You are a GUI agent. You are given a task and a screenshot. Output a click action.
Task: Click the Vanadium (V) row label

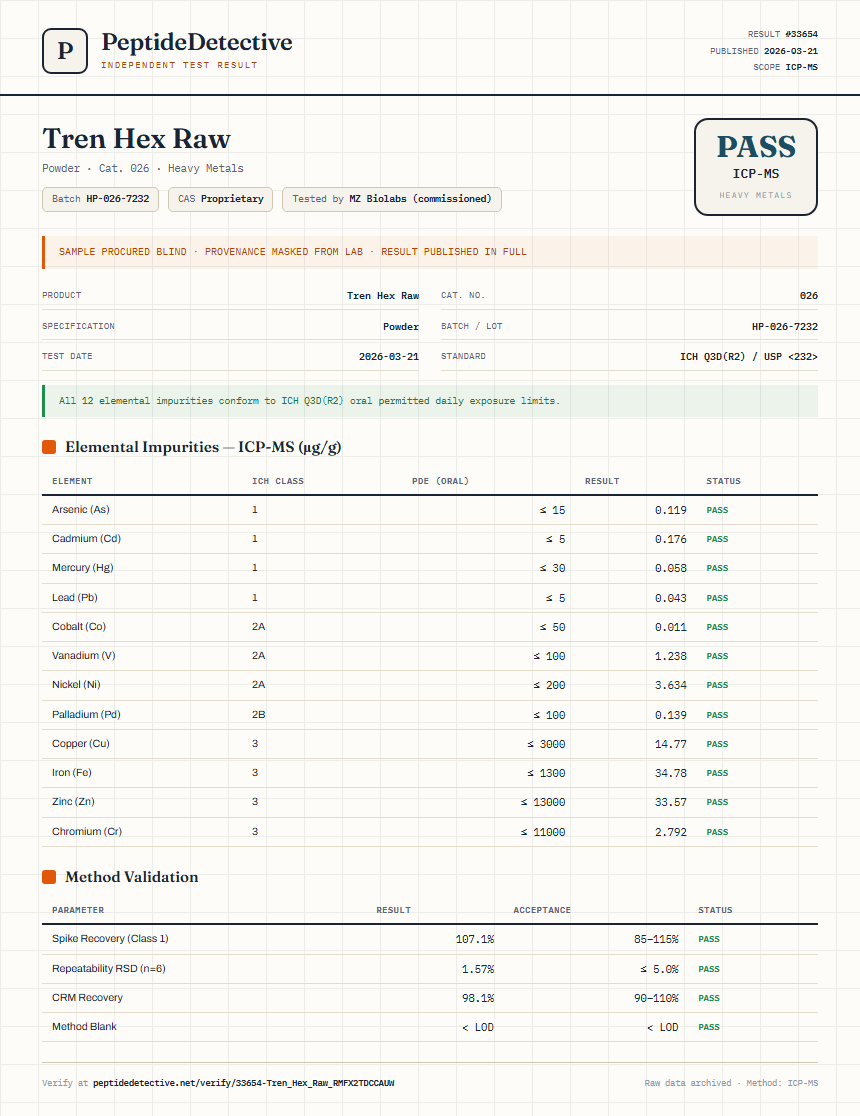tap(83, 656)
